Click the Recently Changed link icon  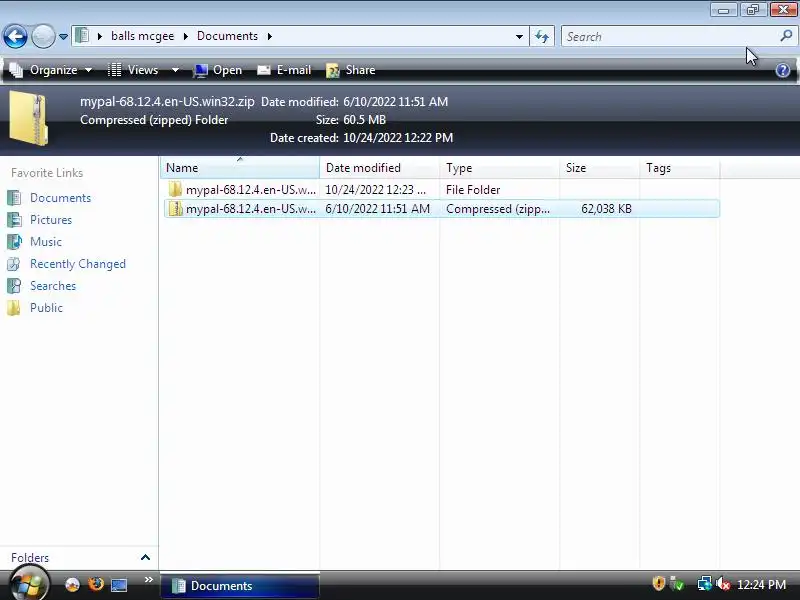(14, 264)
